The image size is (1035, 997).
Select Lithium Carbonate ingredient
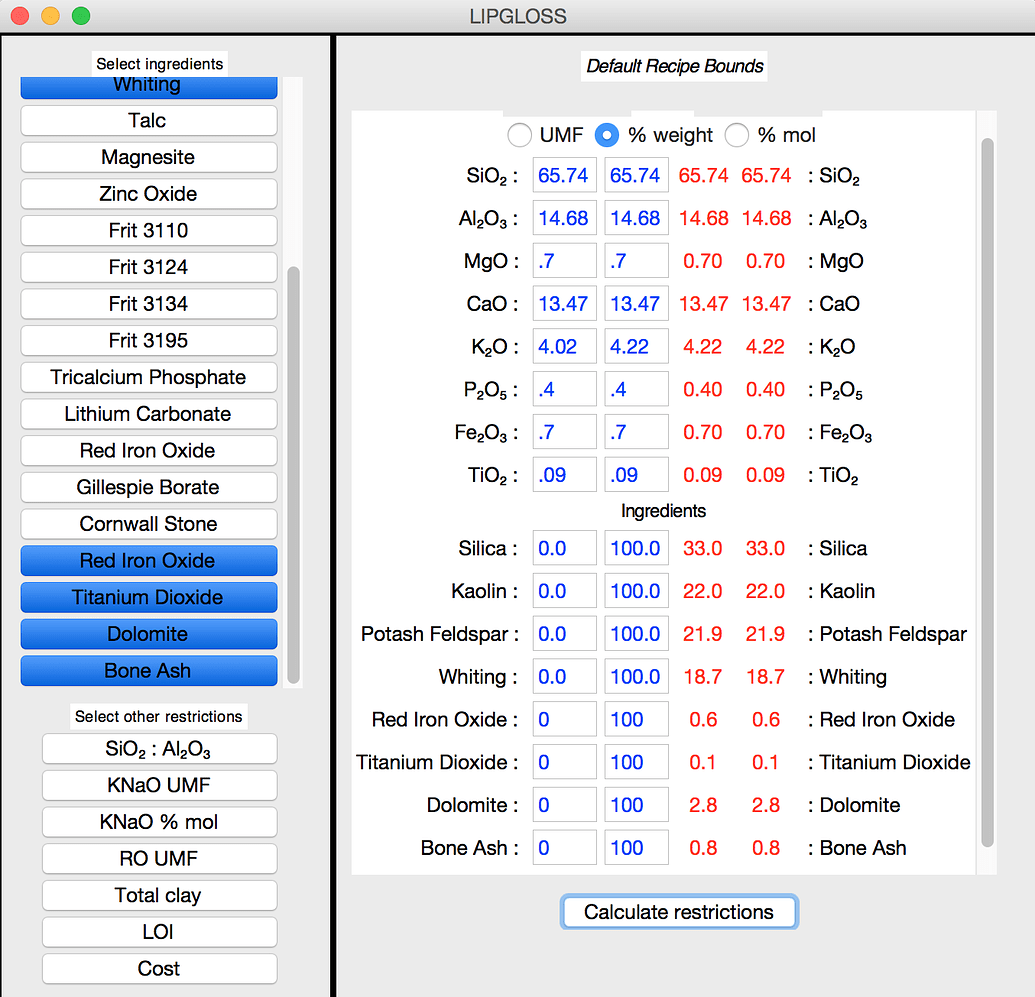tap(148, 414)
